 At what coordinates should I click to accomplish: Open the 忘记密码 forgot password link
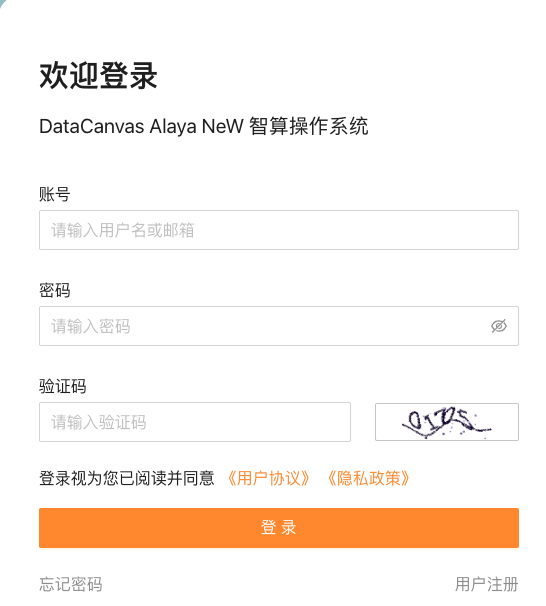click(x=71, y=584)
